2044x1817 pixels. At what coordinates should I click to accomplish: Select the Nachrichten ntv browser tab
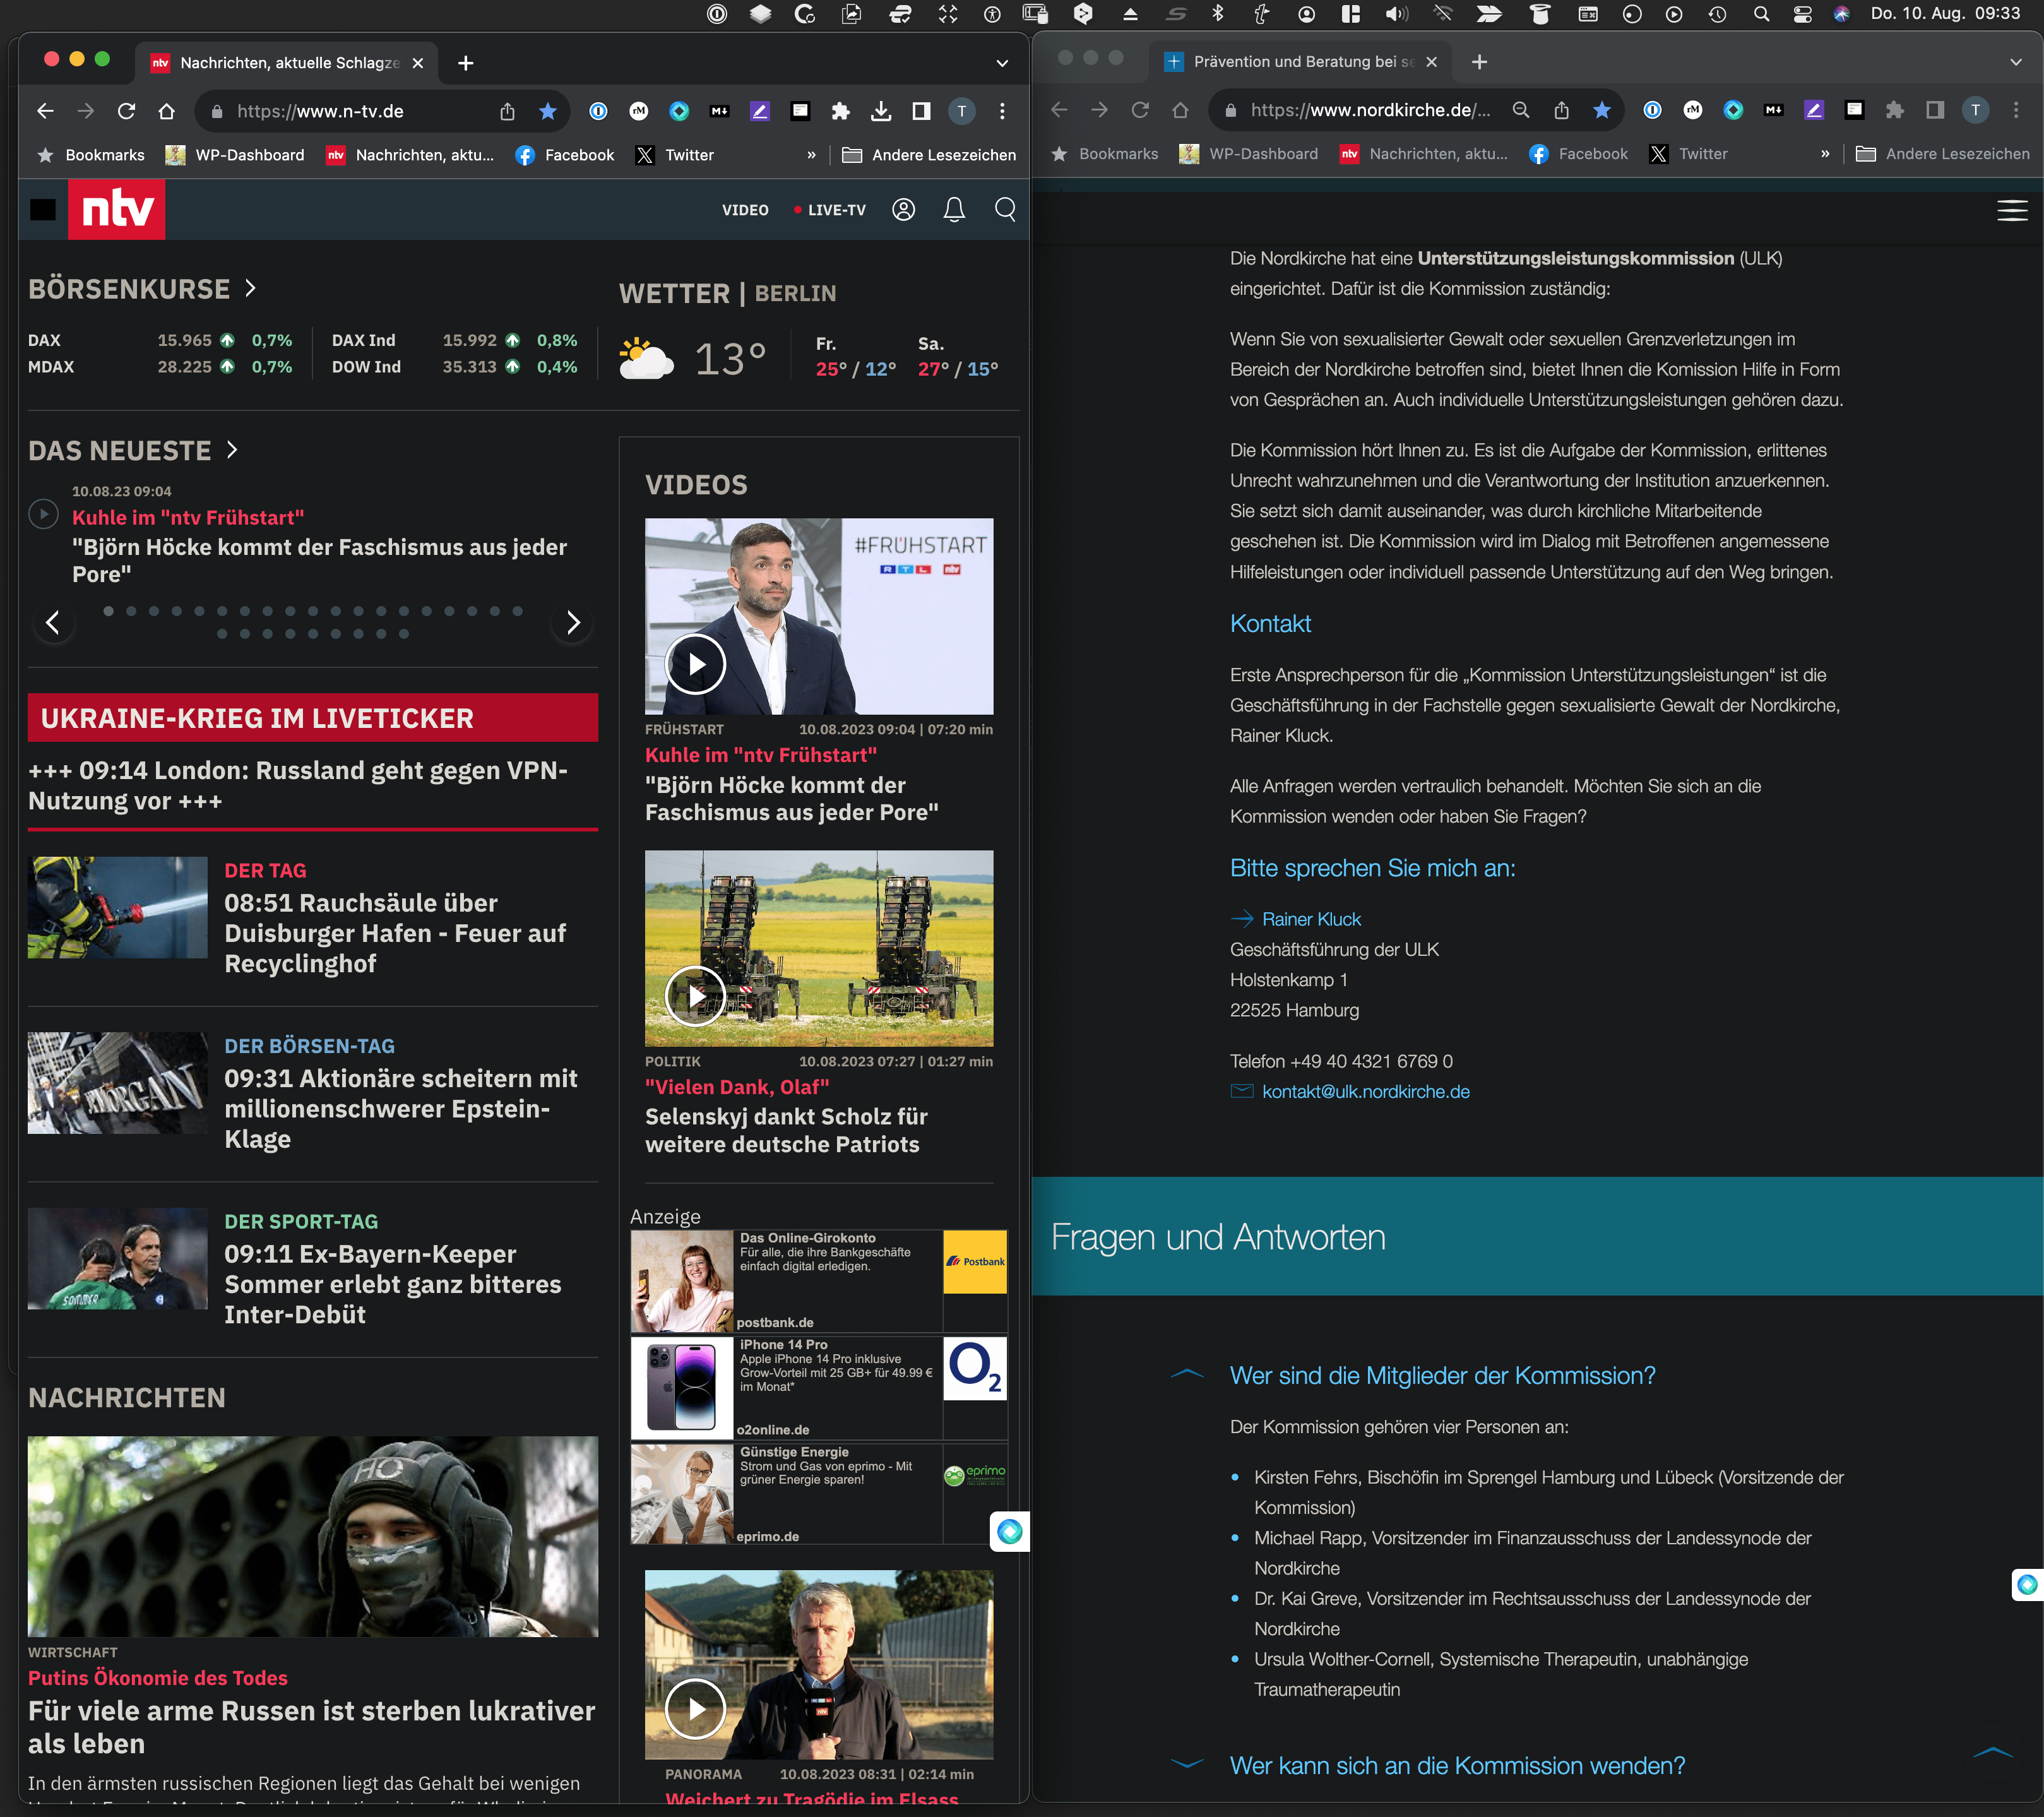pyautogui.click(x=287, y=63)
